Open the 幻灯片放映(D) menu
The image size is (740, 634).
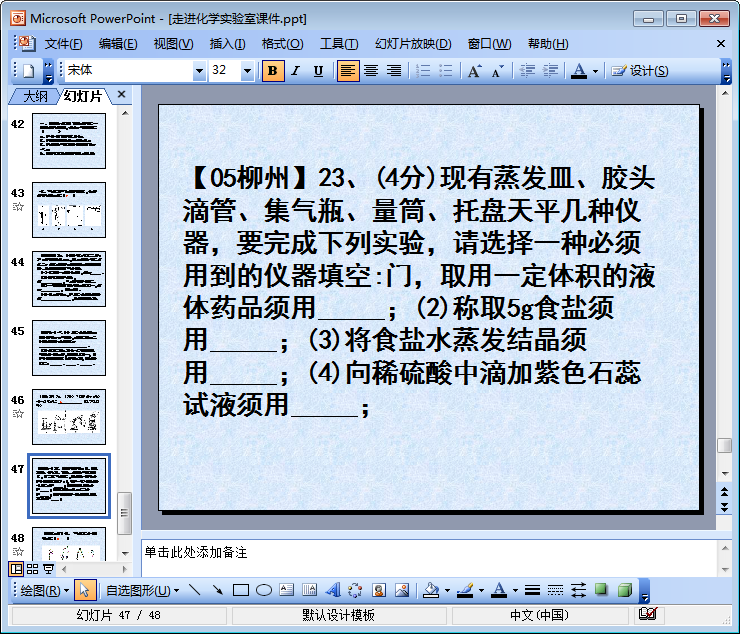413,44
